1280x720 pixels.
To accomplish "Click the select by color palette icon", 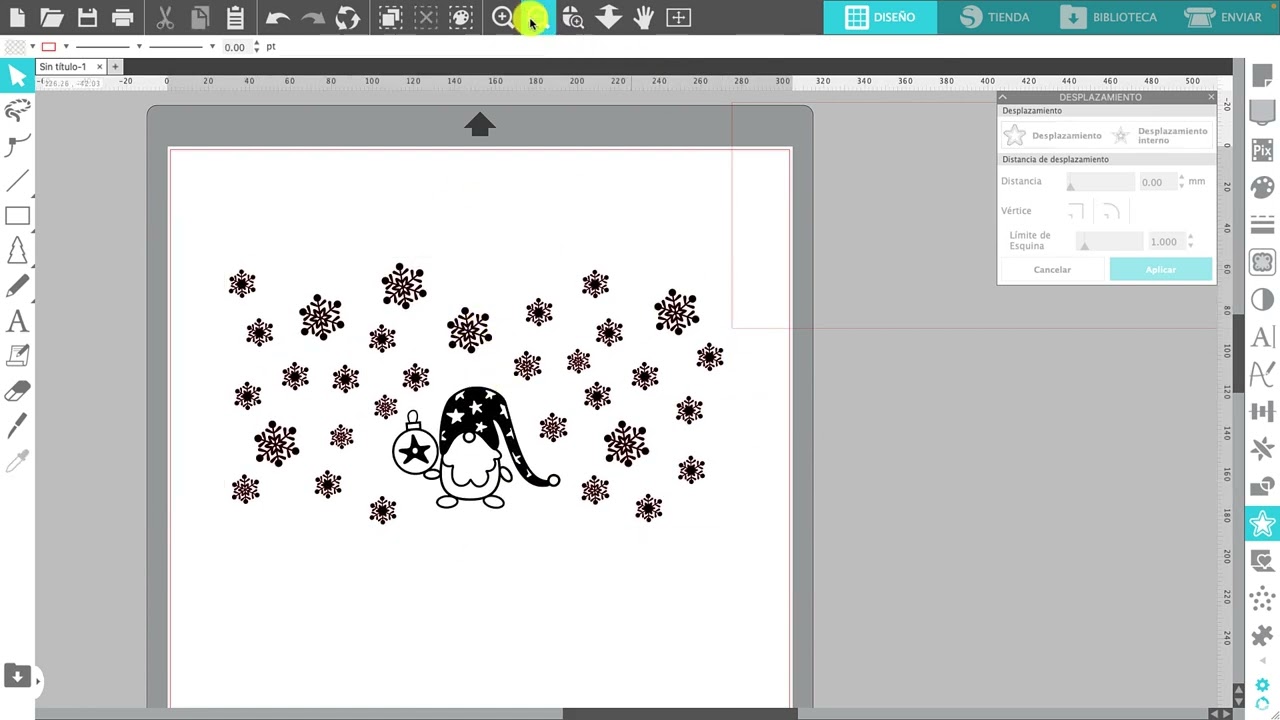I will click(460, 17).
